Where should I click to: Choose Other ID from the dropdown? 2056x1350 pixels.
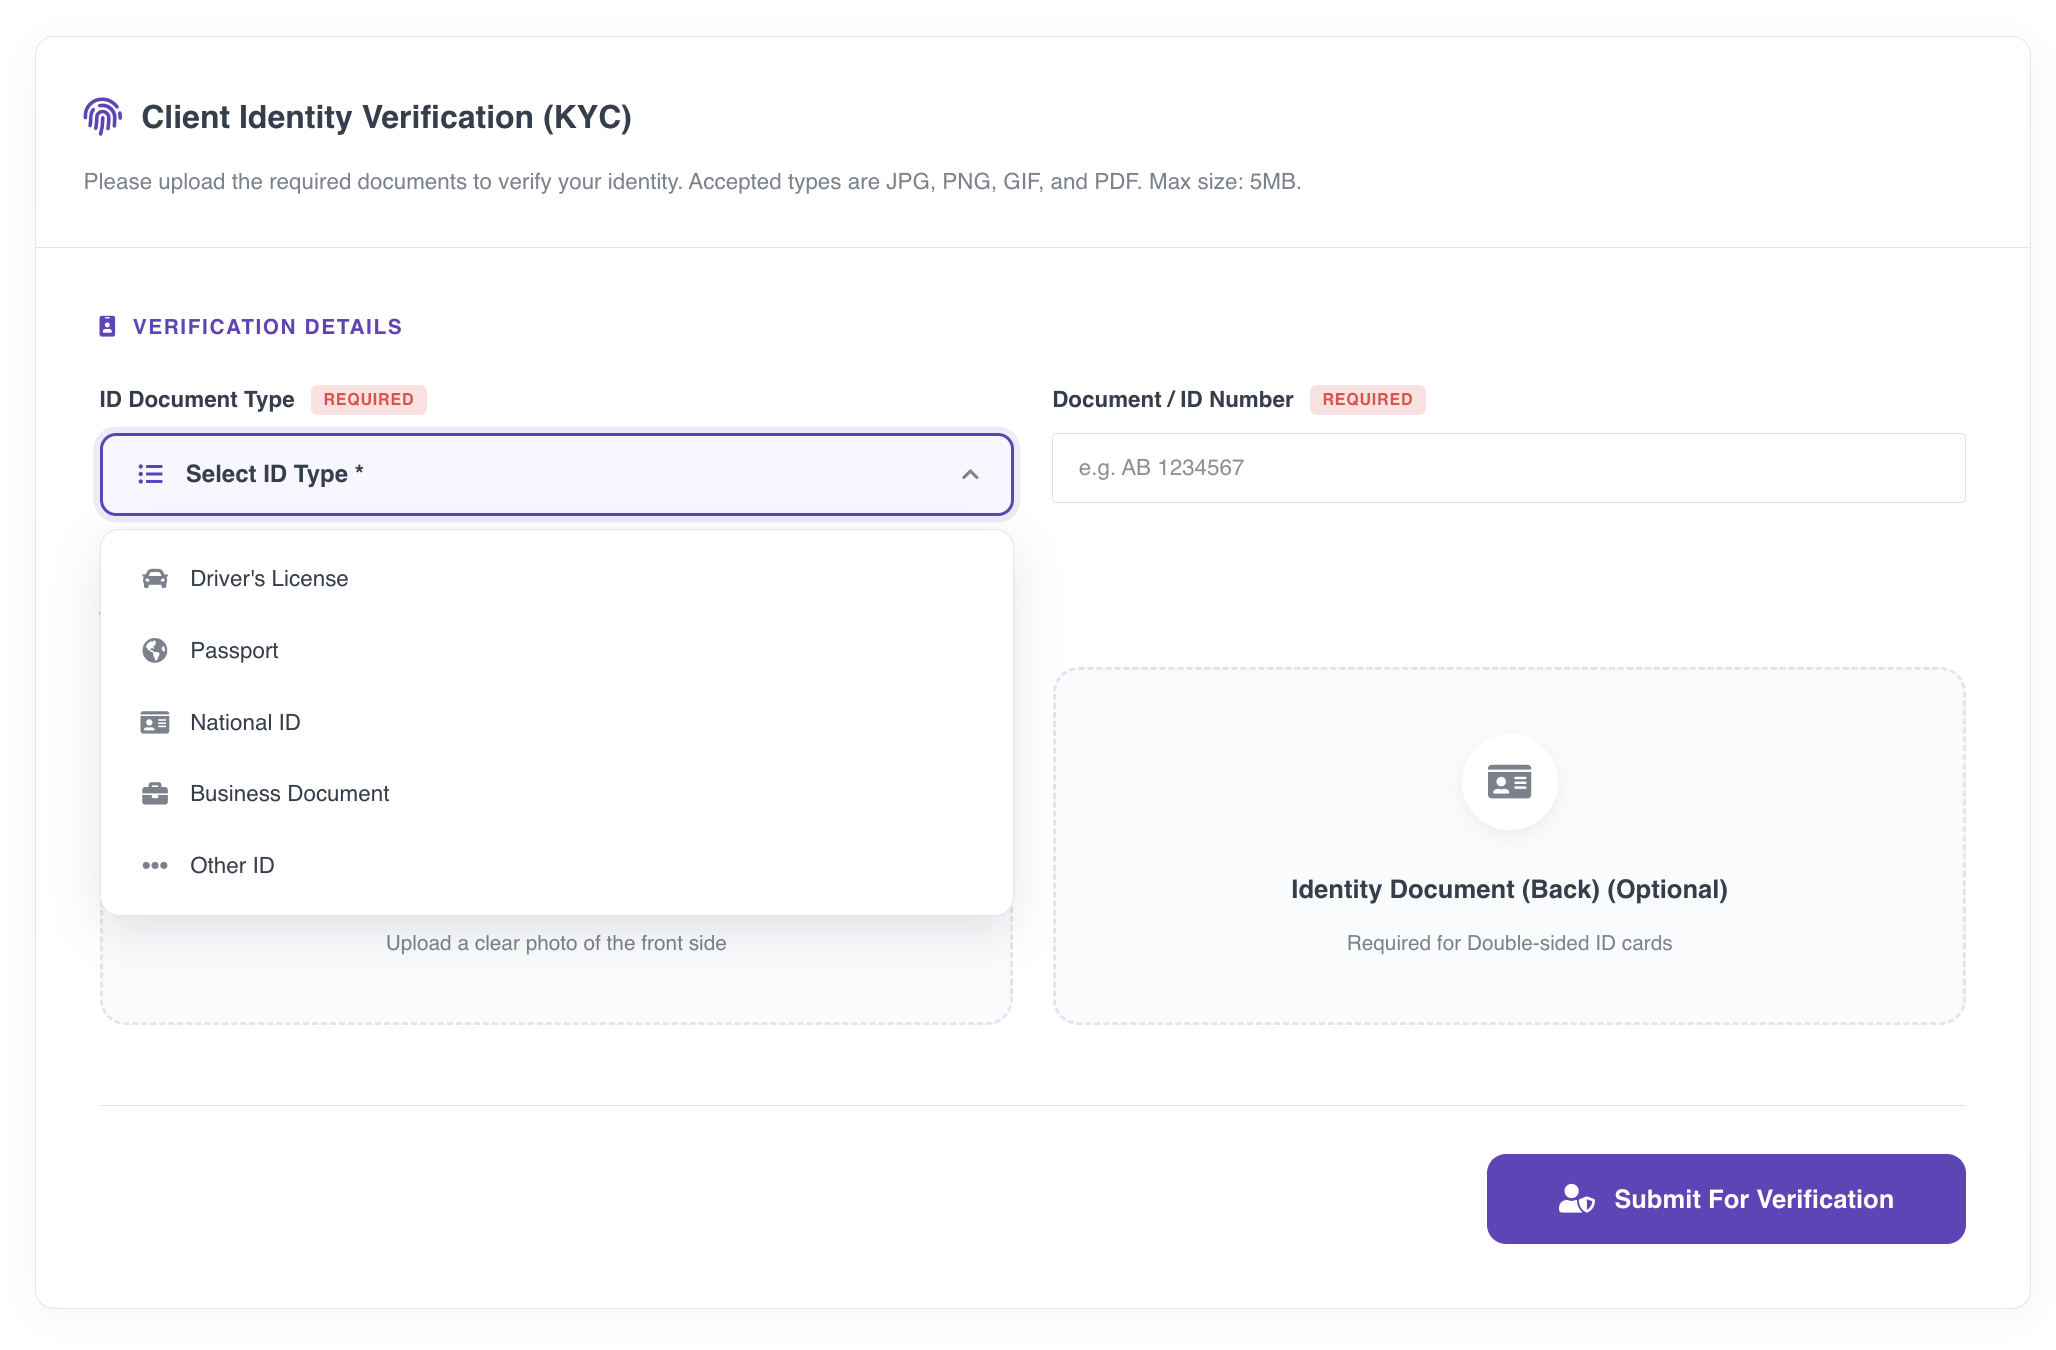pyautogui.click(x=231, y=865)
